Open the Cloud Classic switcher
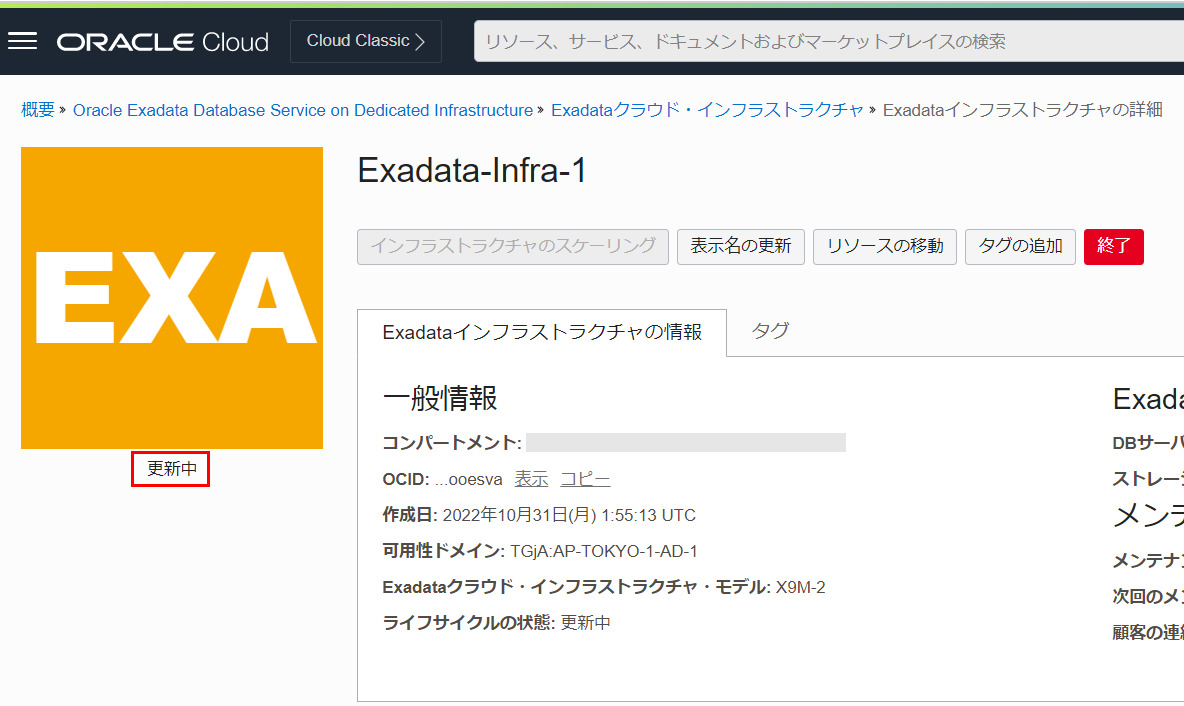This screenshot has width=1184, height=706. (366, 41)
